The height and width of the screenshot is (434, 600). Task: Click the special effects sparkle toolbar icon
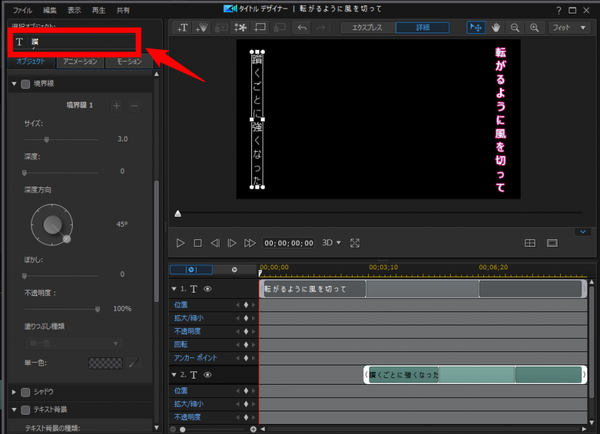pos(240,28)
